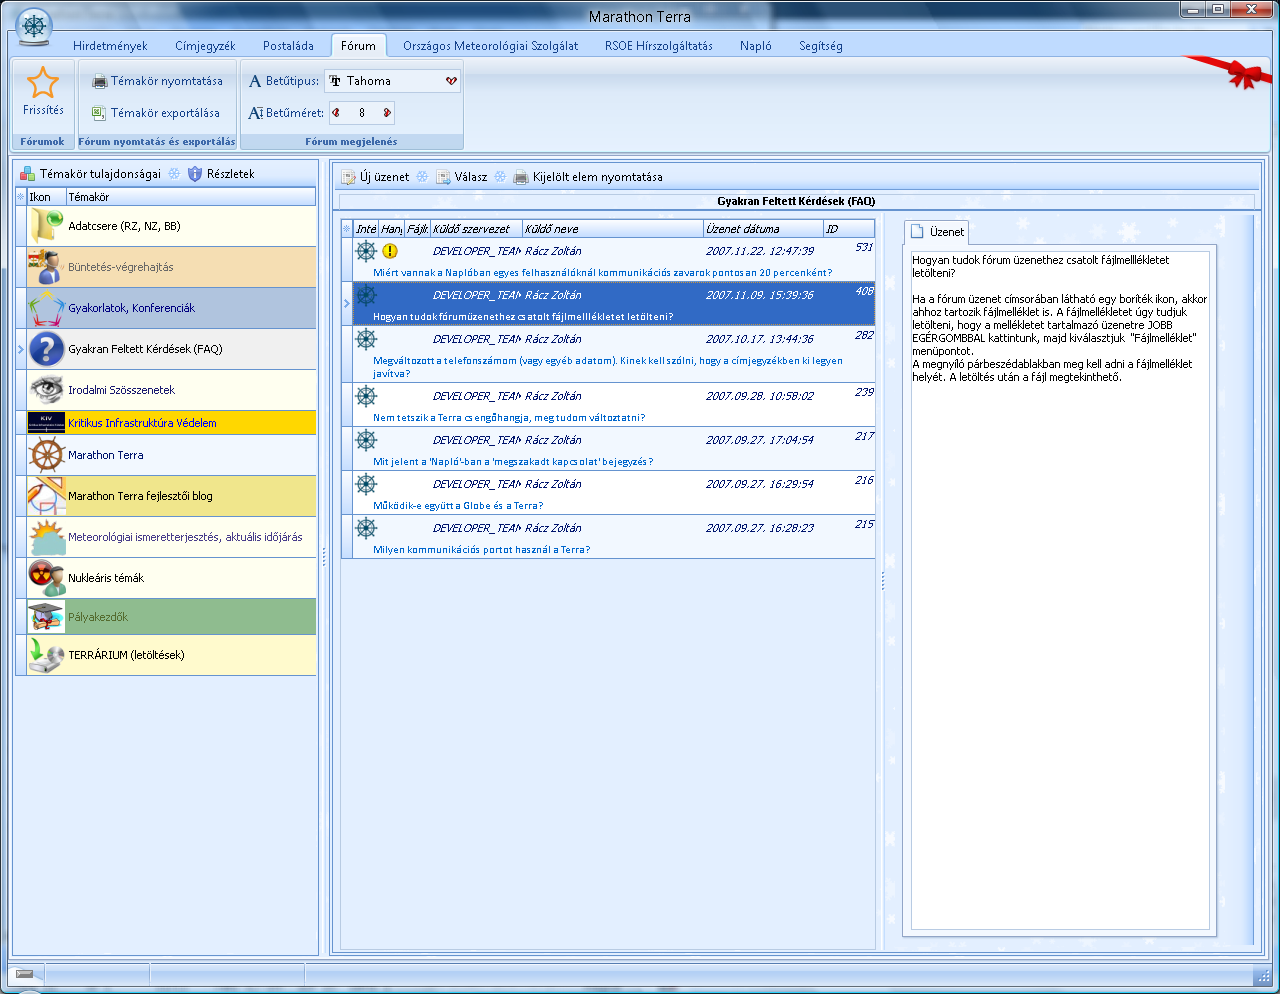1280x994 pixels.
Task: Click the FAQ question mark icon
Action: 46,349
